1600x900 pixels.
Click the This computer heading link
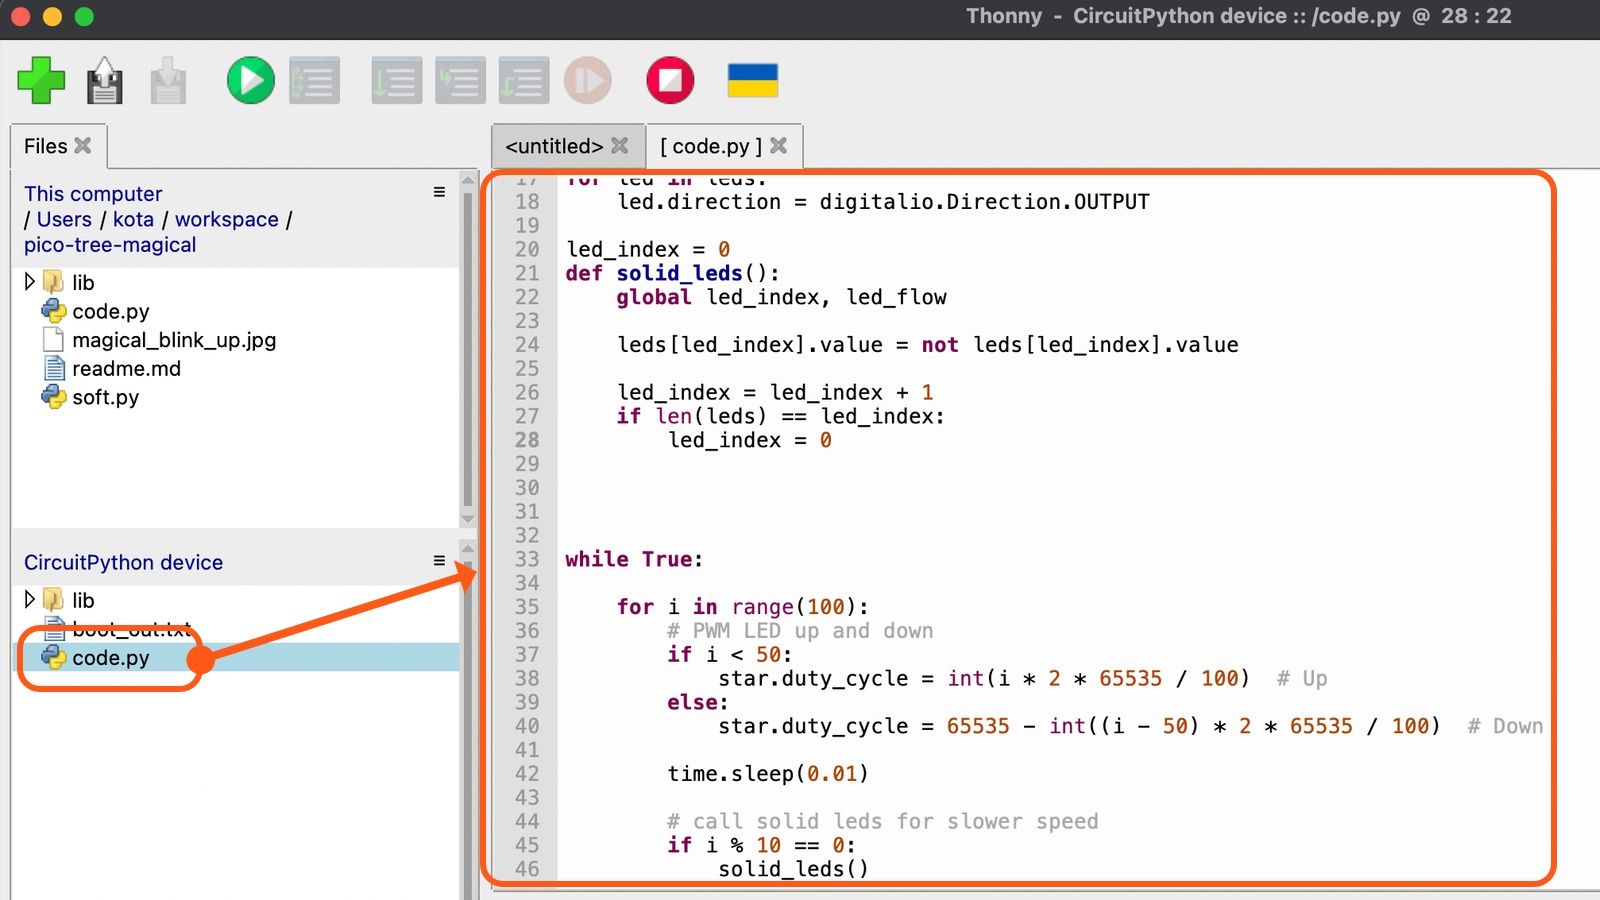click(x=93, y=194)
